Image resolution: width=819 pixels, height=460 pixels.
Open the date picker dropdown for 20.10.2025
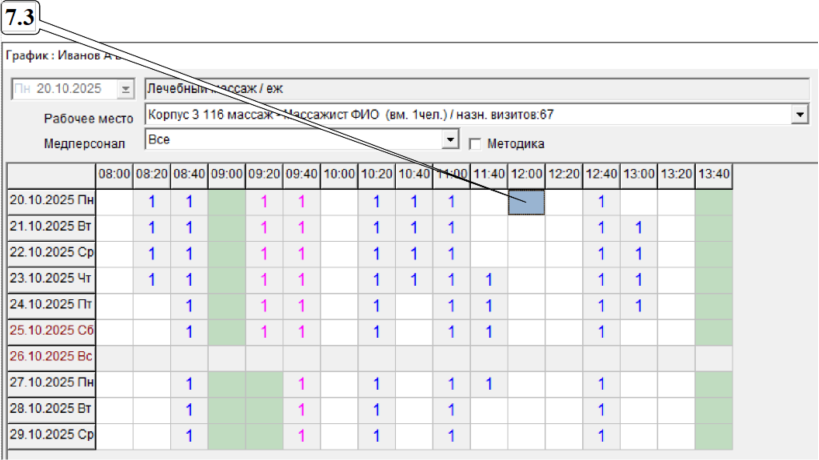(x=125, y=89)
